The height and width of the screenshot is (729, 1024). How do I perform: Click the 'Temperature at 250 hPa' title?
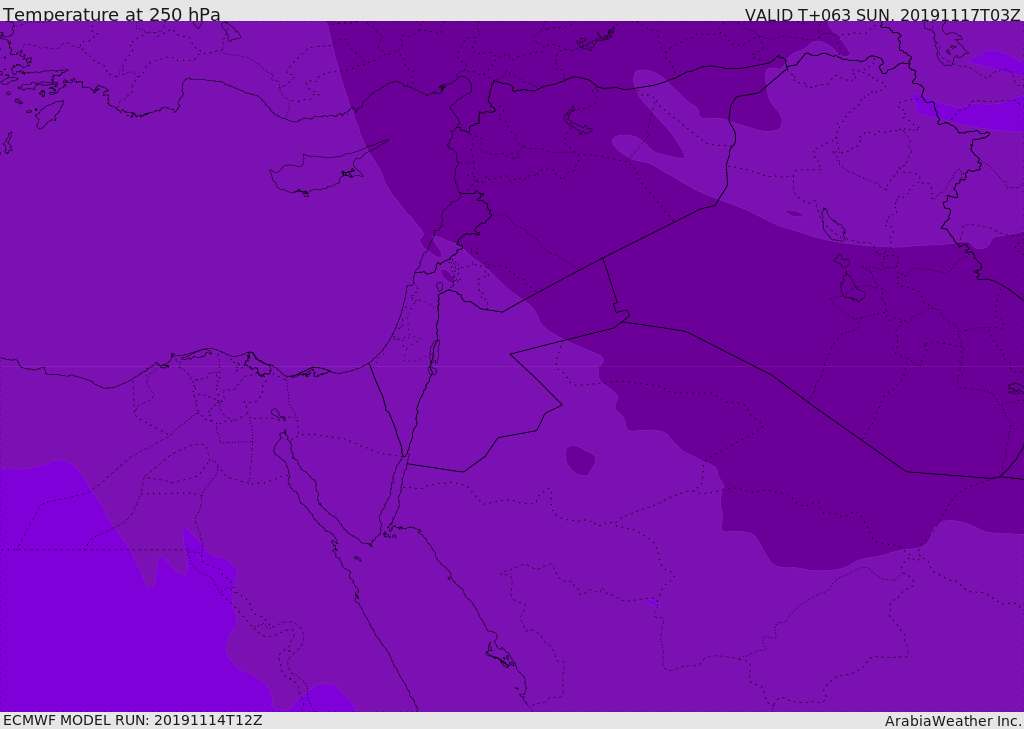pyautogui.click(x=111, y=15)
